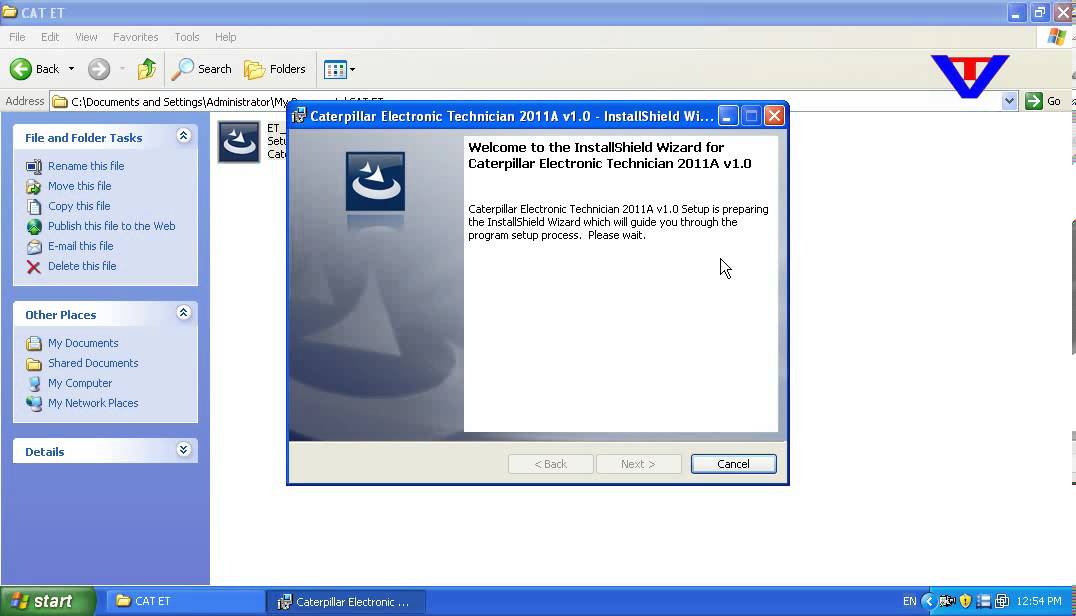Viewport: 1076px width, 616px height.
Task: Click Publish this file to the Web
Action: tap(111, 226)
